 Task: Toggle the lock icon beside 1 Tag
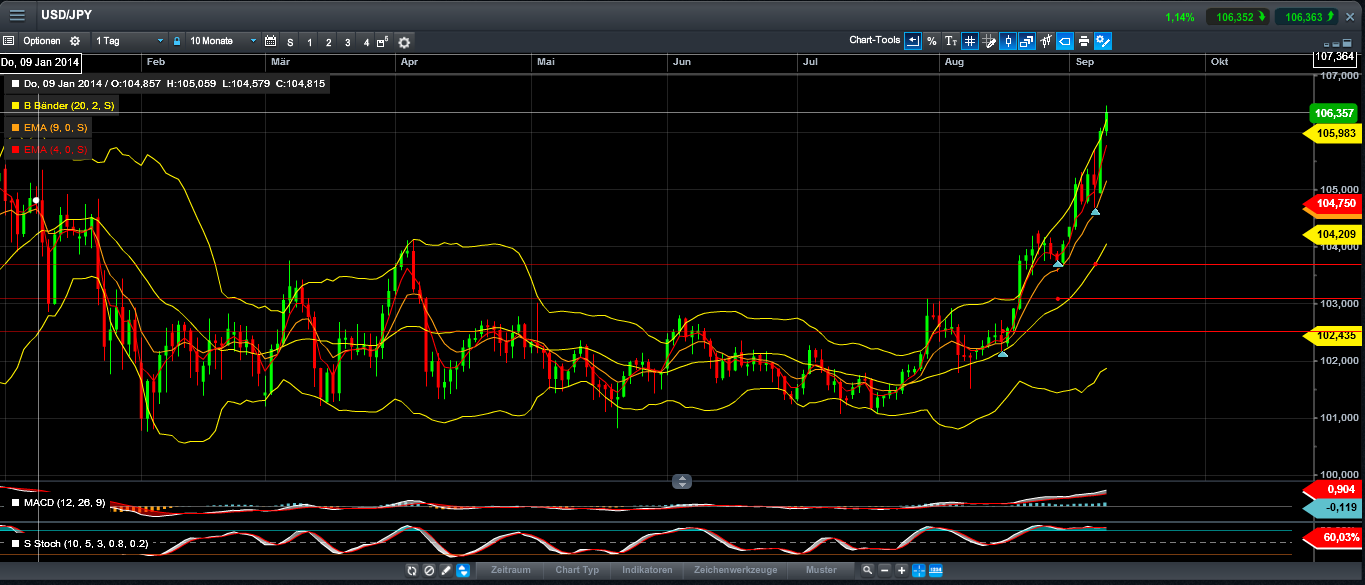point(177,41)
